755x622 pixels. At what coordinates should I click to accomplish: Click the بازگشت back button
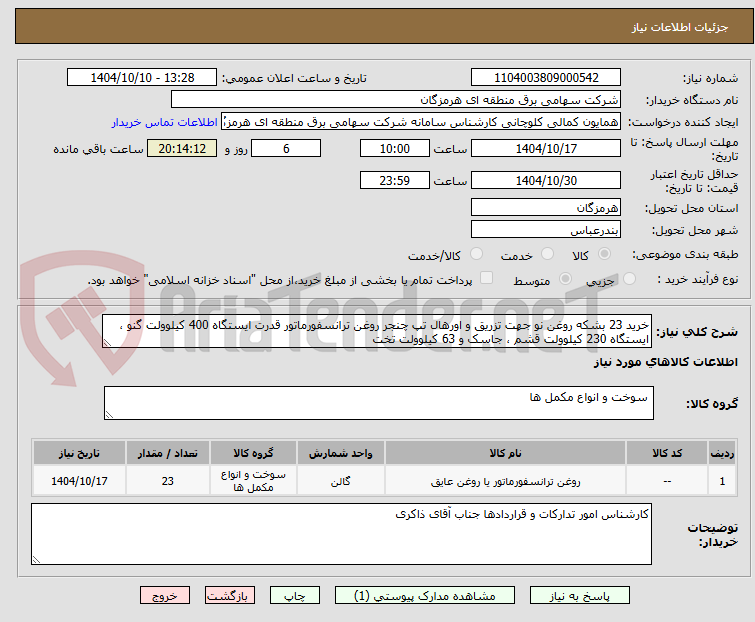point(229,596)
